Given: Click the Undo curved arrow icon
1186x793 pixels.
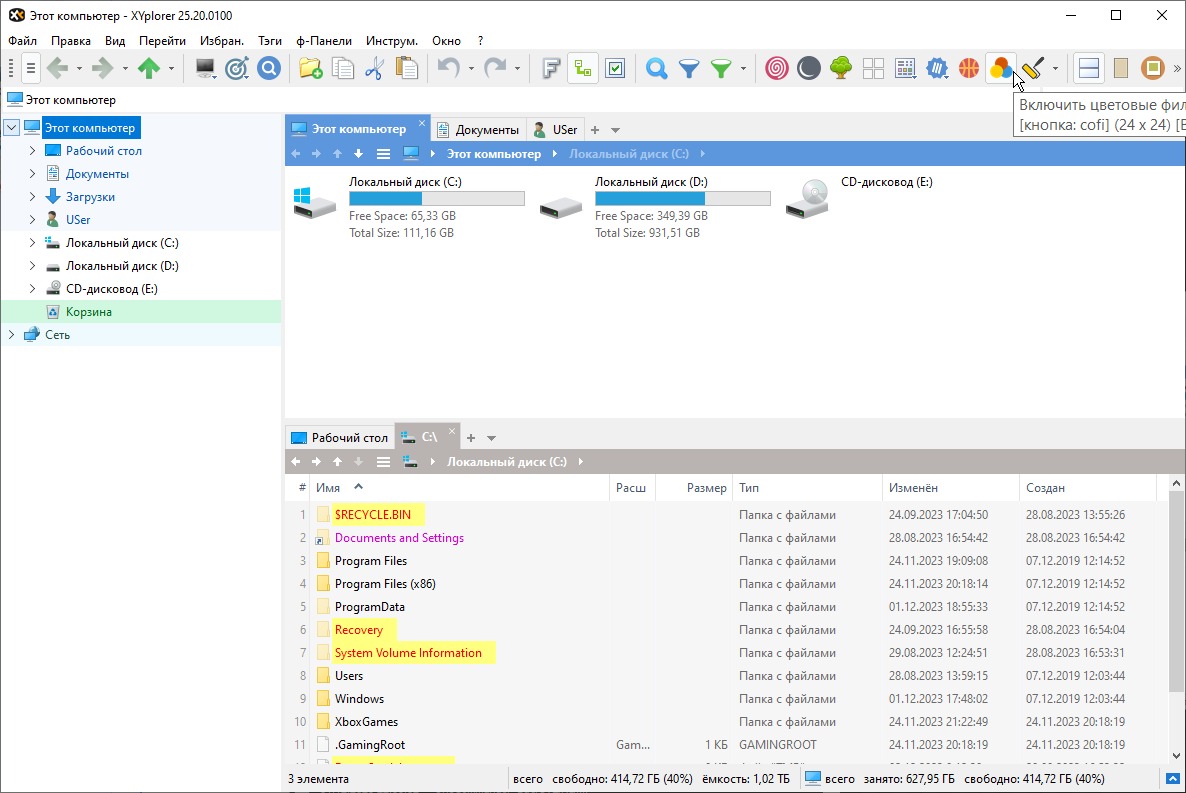Looking at the screenshot, I should click(449, 68).
